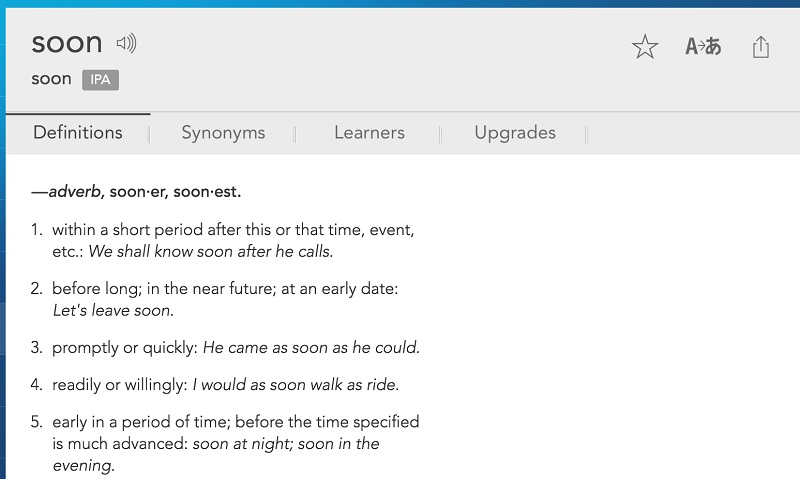The image size is (800, 479).
Task: Click definition "before long; in the near future"
Action: tap(225, 289)
